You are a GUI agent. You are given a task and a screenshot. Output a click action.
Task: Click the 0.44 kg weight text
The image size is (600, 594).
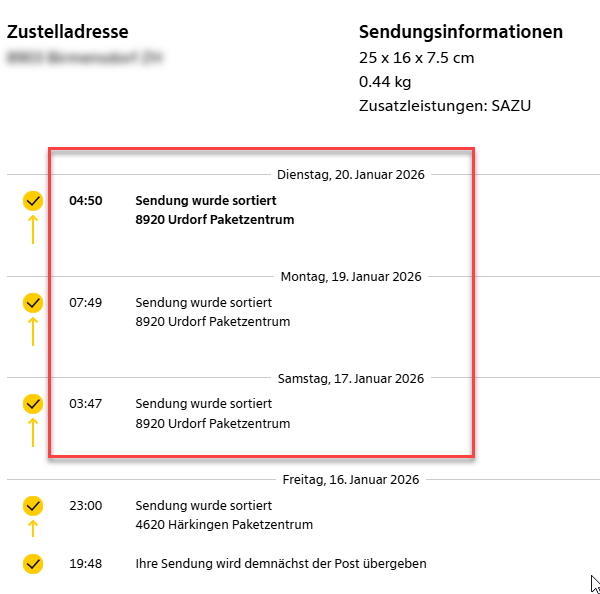click(385, 82)
